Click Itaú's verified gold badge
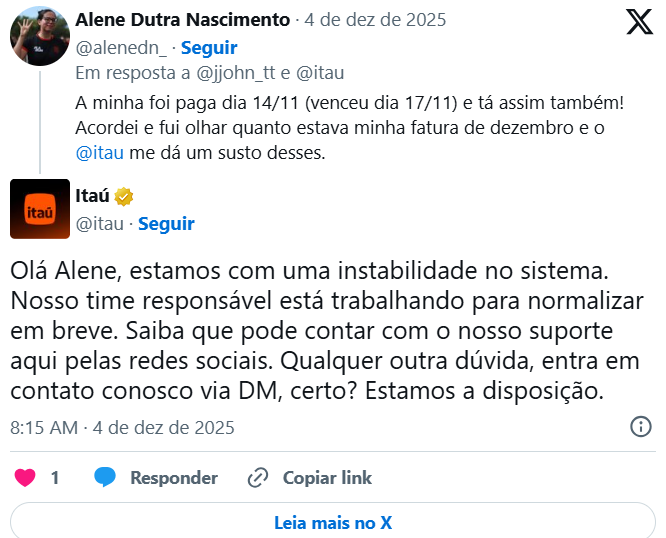Viewport: 666px width, 538px height. (x=124, y=197)
